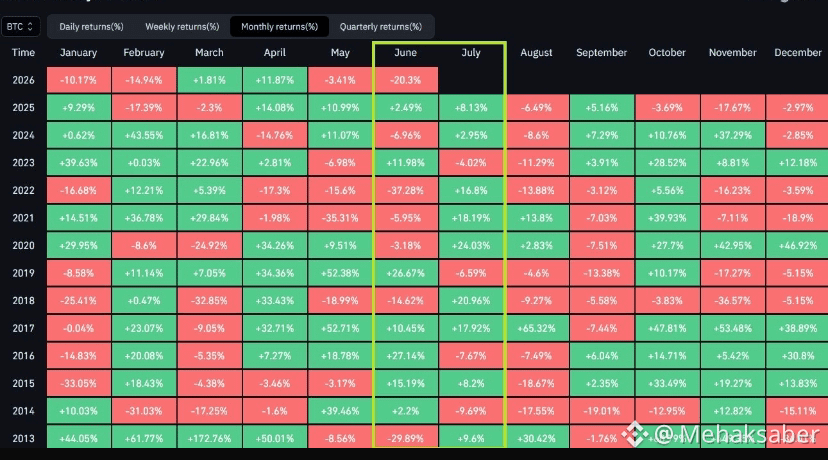828x460 pixels.
Task: Click the -36.57% November 2018 cell
Action: coord(732,301)
